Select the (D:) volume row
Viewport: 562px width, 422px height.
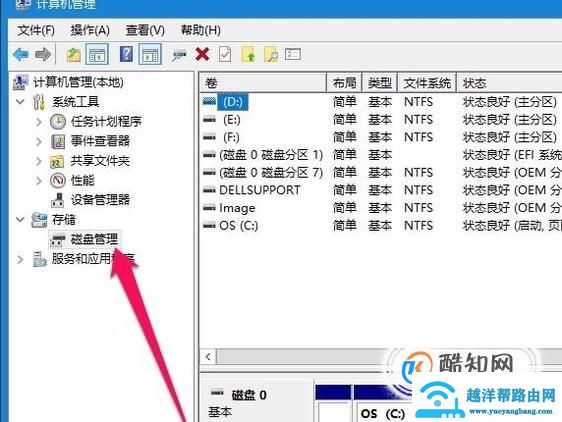click(x=381, y=102)
